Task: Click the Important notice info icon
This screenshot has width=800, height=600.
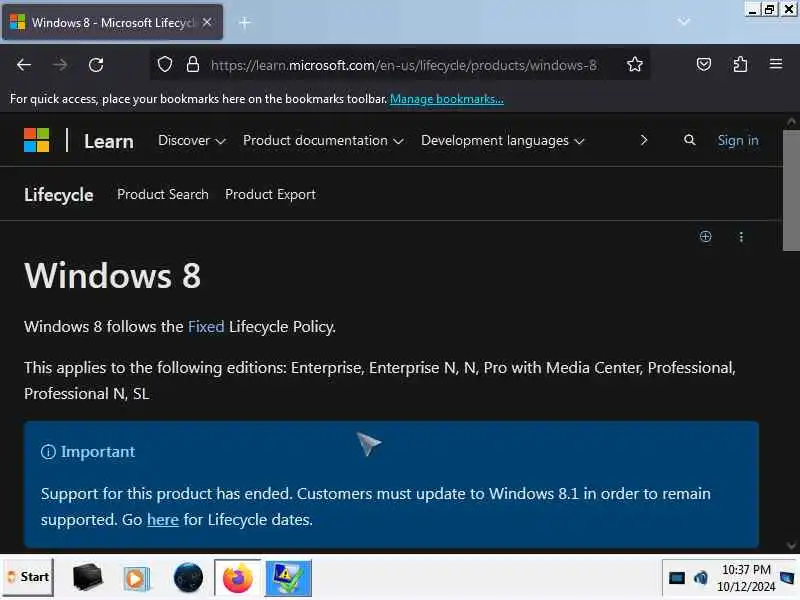Action: pos(48,452)
